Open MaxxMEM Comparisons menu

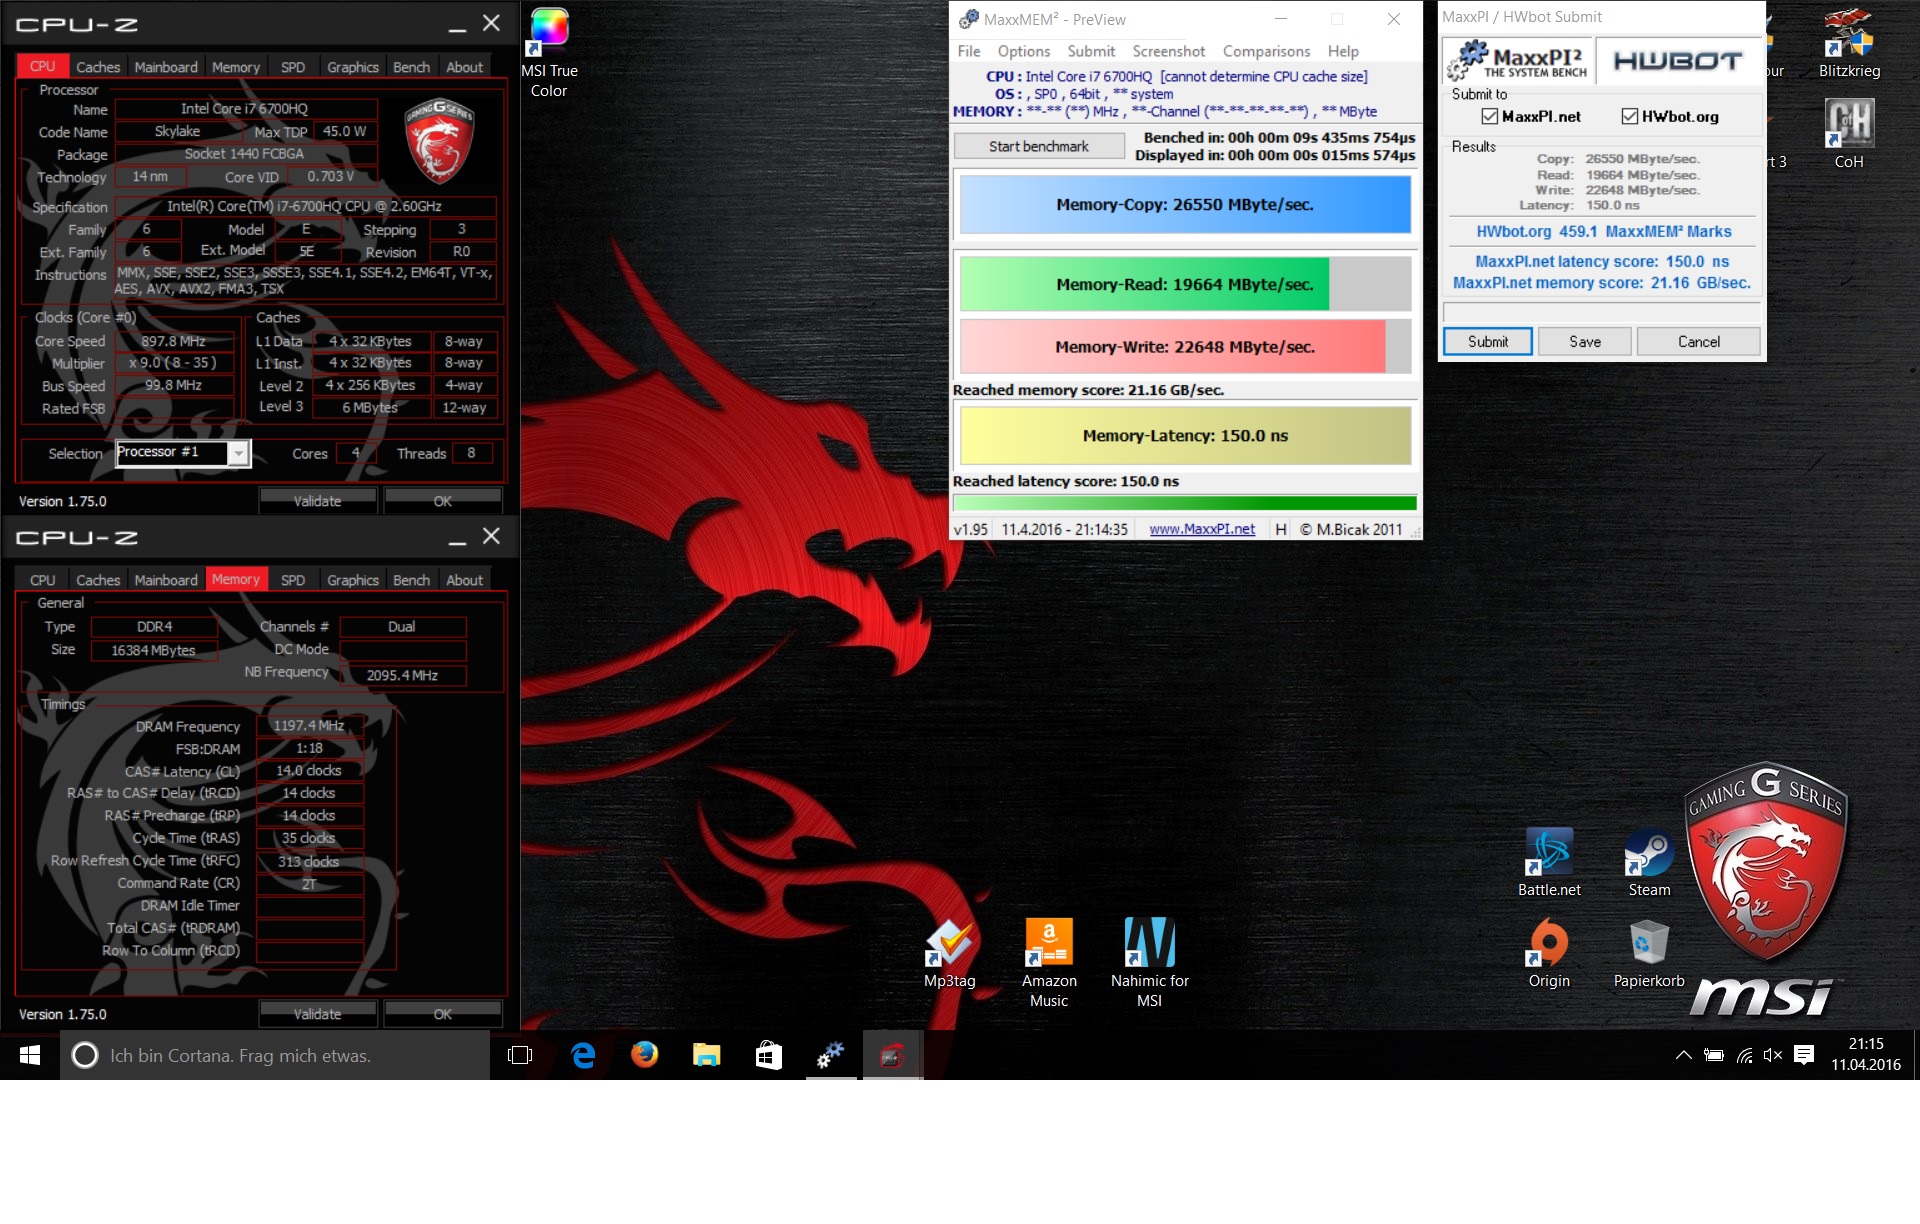1266,51
